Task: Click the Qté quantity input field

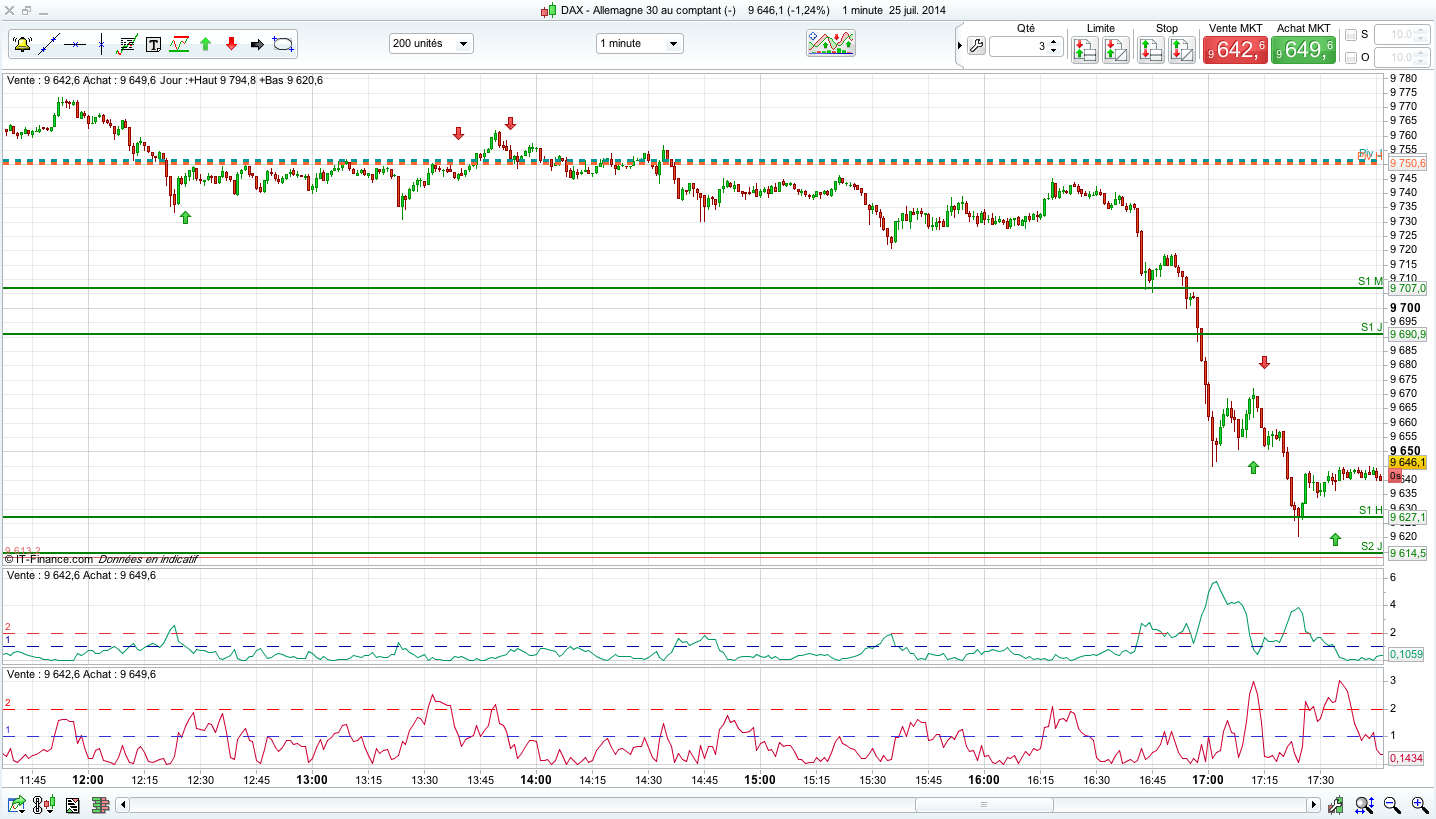Action: [x=1019, y=46]
